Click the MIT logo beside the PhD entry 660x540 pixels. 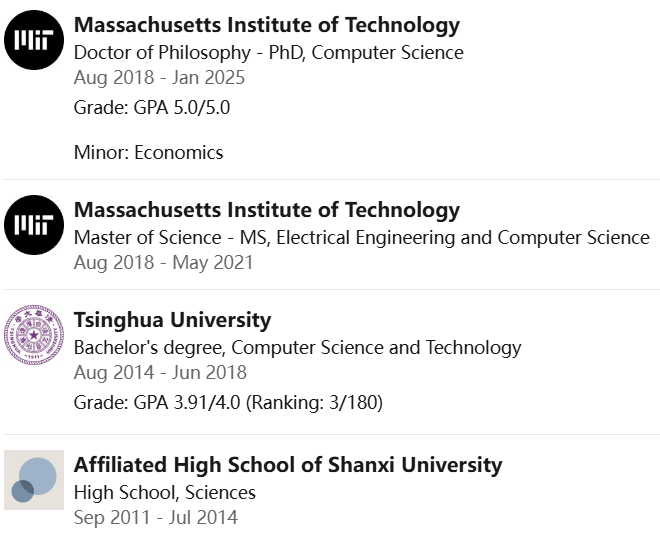click(x=34, y=40)
